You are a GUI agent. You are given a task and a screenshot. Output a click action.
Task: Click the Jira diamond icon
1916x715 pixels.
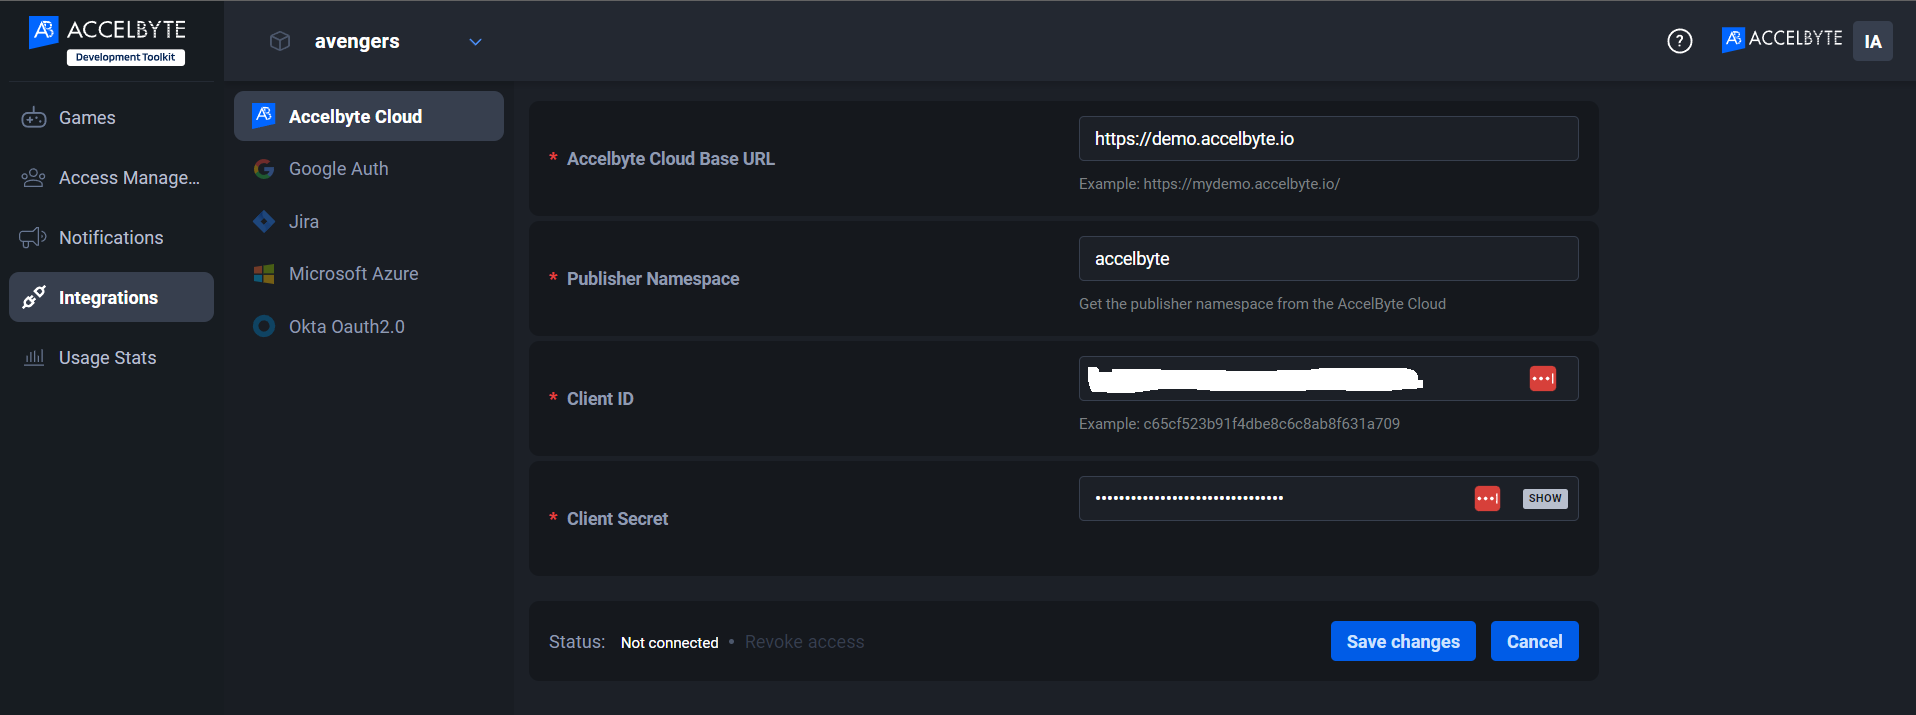coord(264,222)
